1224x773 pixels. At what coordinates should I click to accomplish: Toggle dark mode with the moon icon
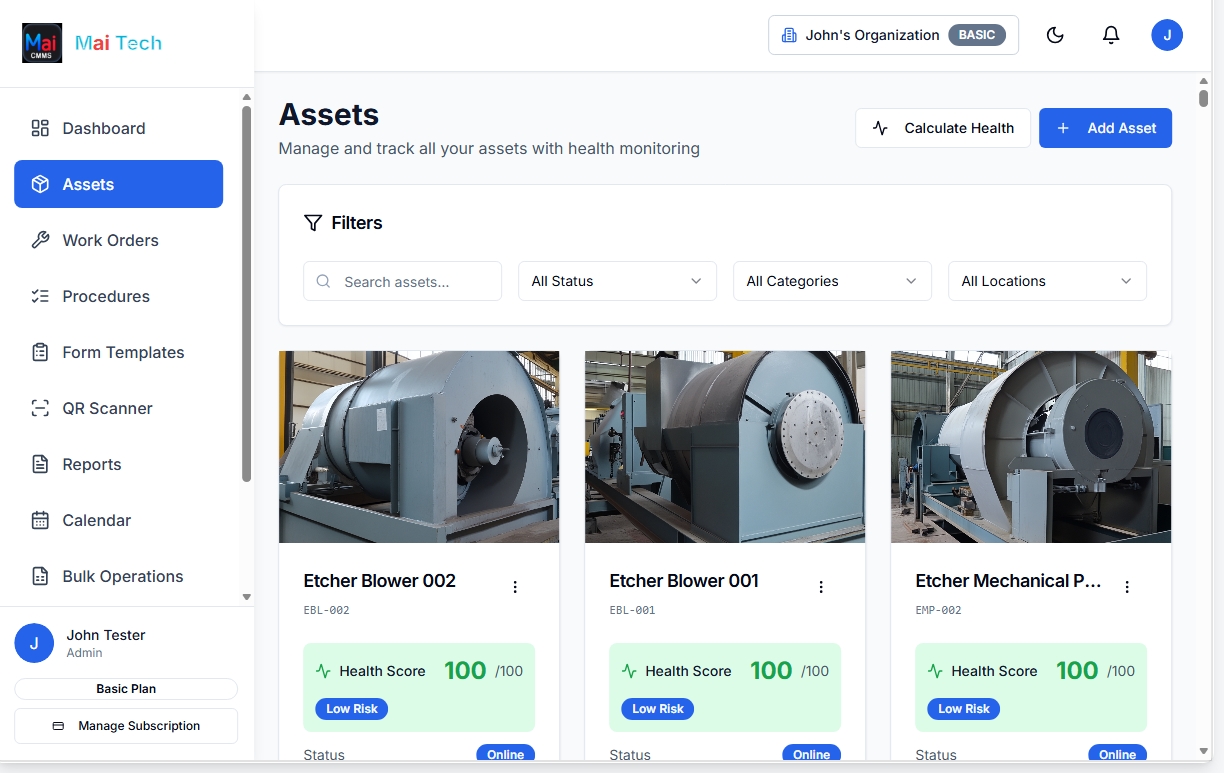point(1055,34)
